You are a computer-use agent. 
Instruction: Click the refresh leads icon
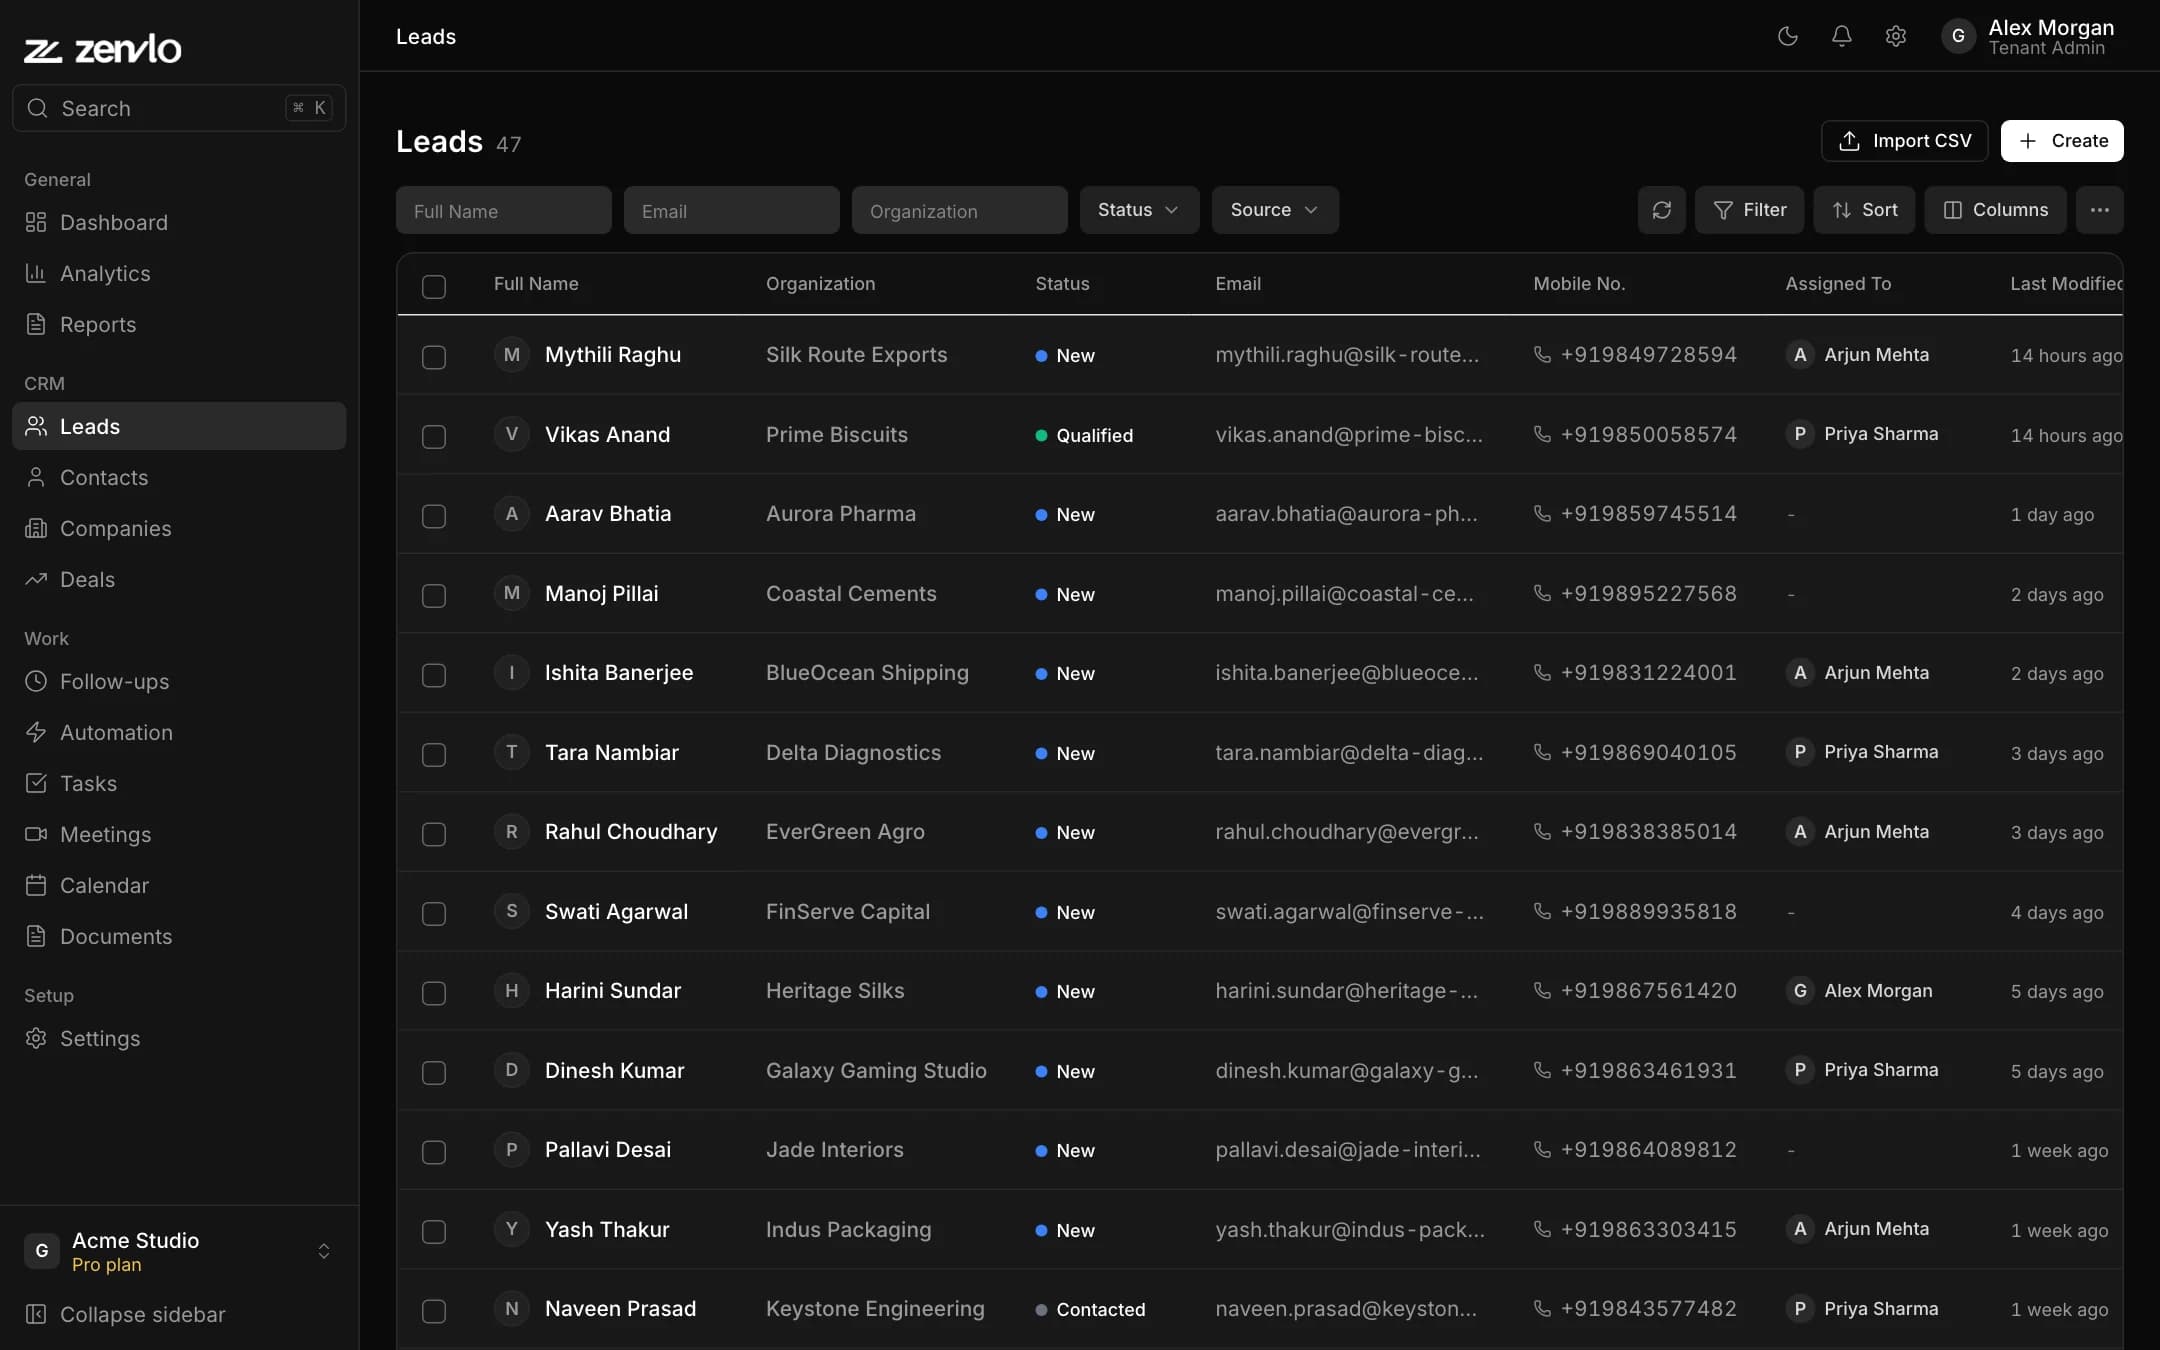coord(1662,210)
